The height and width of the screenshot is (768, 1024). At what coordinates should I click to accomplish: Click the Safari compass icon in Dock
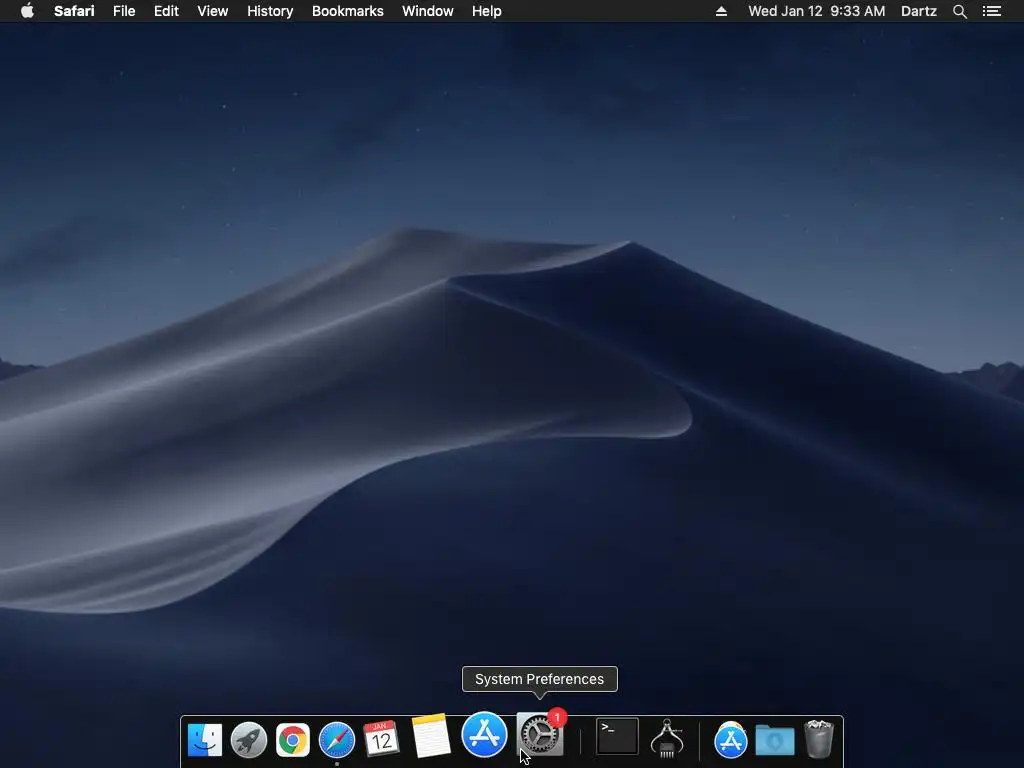click(x=337, y=740)
